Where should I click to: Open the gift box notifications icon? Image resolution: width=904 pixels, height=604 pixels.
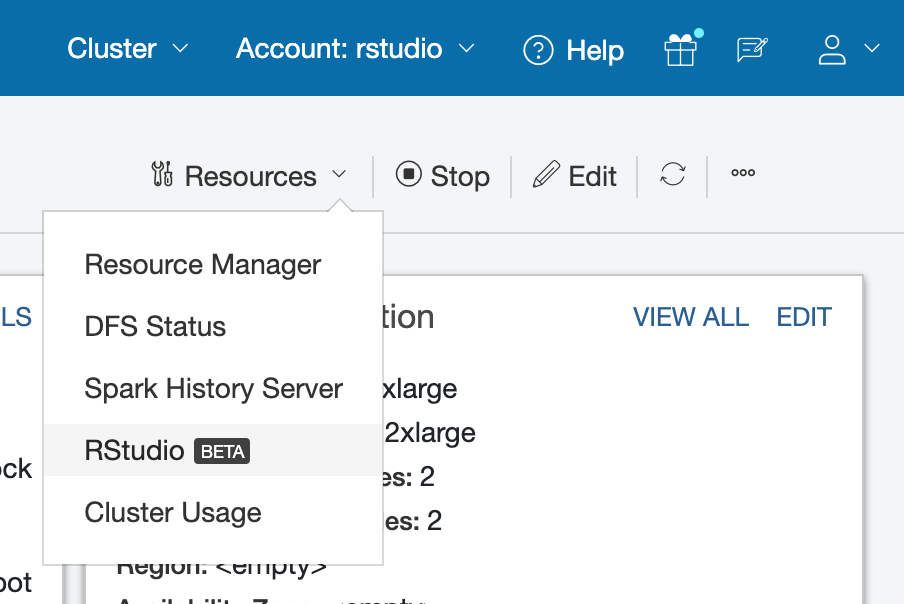(x=681, y=50)
